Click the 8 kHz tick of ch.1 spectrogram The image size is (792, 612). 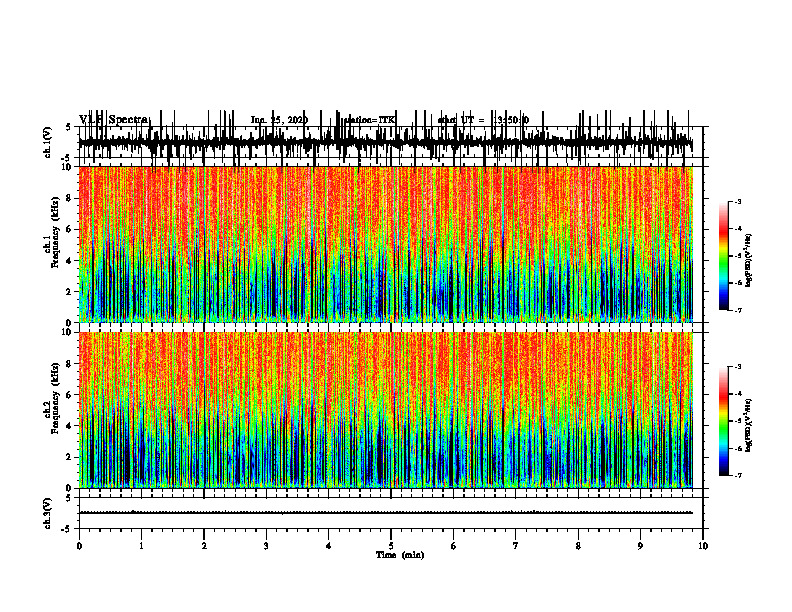pos(69,198)
